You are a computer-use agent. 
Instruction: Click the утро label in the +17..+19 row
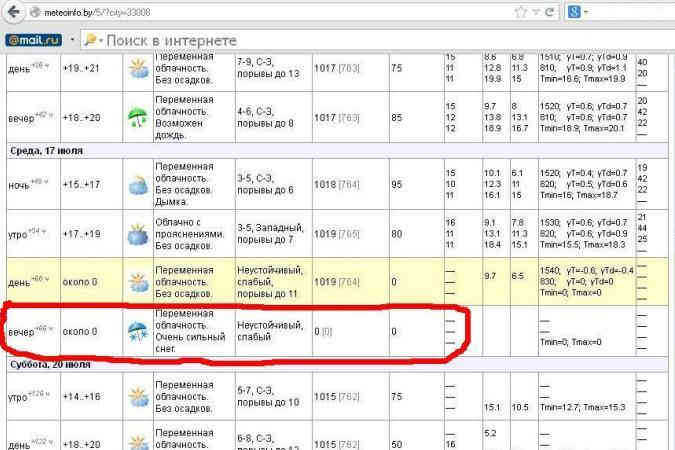[18, 235]
